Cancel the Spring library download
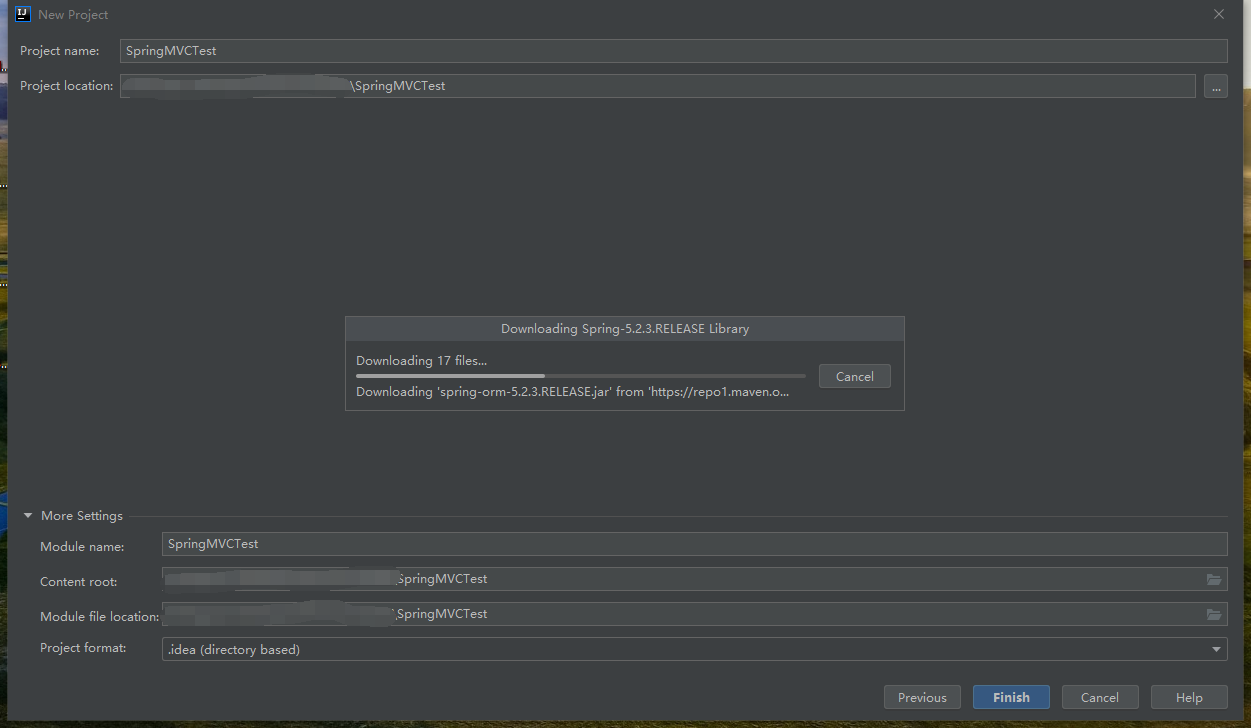The image size is (1251, 728). [x=854, y=376]
